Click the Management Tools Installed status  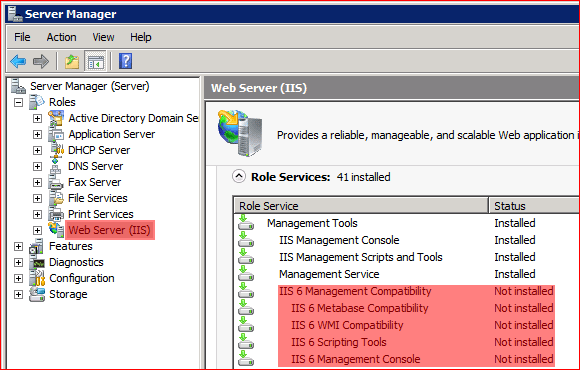(x=515, y=223)
